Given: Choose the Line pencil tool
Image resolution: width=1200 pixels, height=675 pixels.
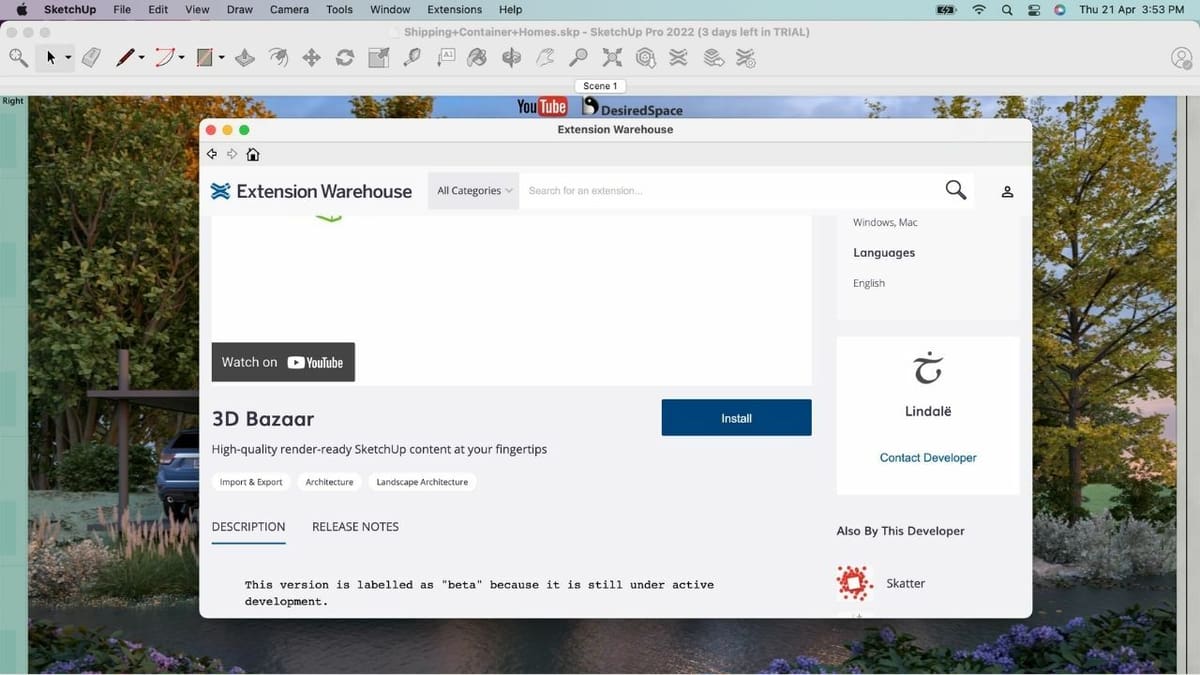Looking at the screenshot, I should [x=124, y=58].
